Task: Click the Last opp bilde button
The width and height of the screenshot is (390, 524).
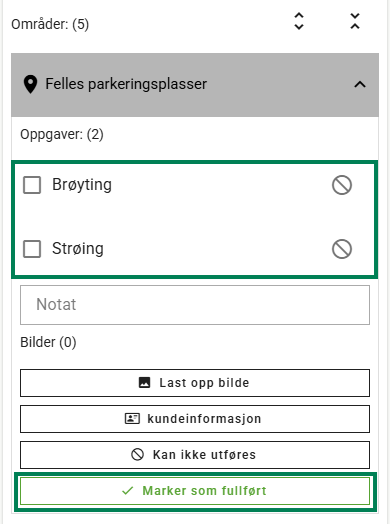Action: pyautogui.click(x=195, y=383)
